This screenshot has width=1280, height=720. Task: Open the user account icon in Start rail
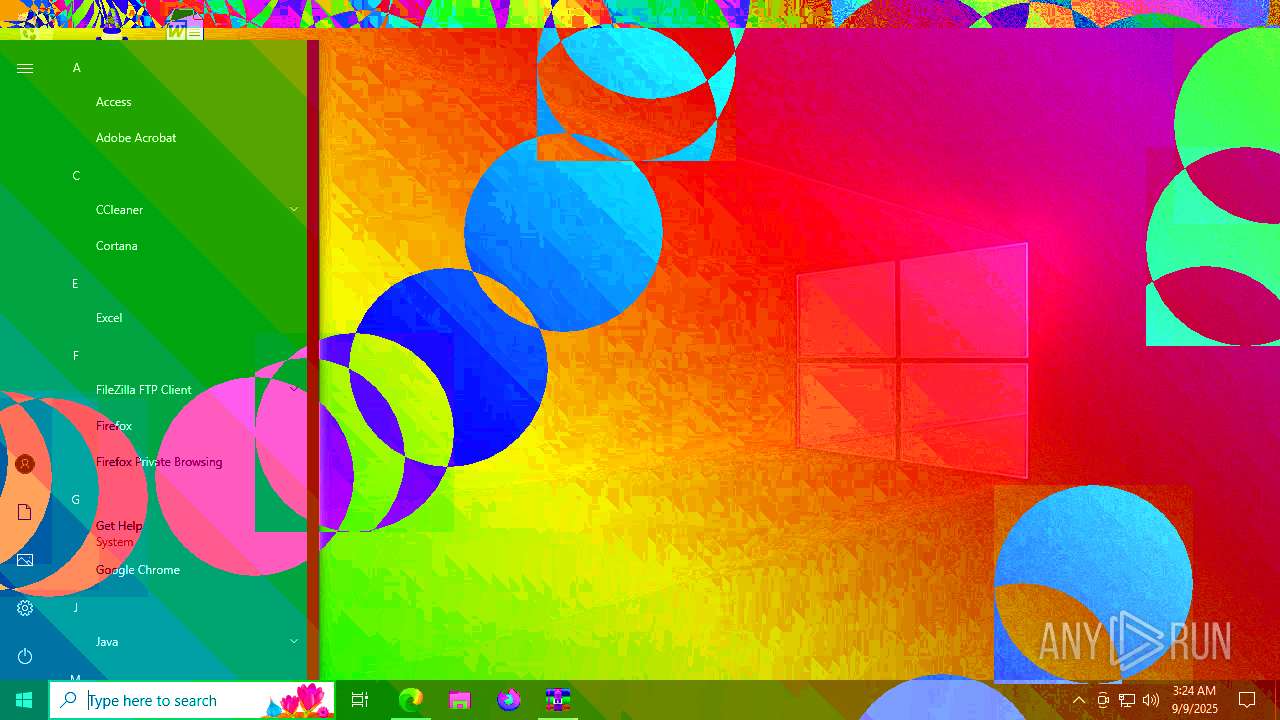(x=25, y=464)
